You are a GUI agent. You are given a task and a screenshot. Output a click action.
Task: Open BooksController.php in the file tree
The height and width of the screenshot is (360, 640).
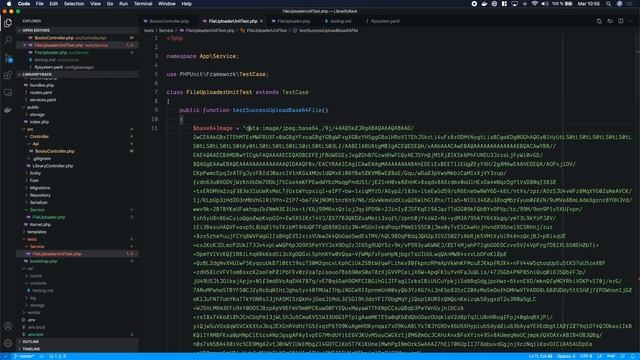(x=55, y=151)
